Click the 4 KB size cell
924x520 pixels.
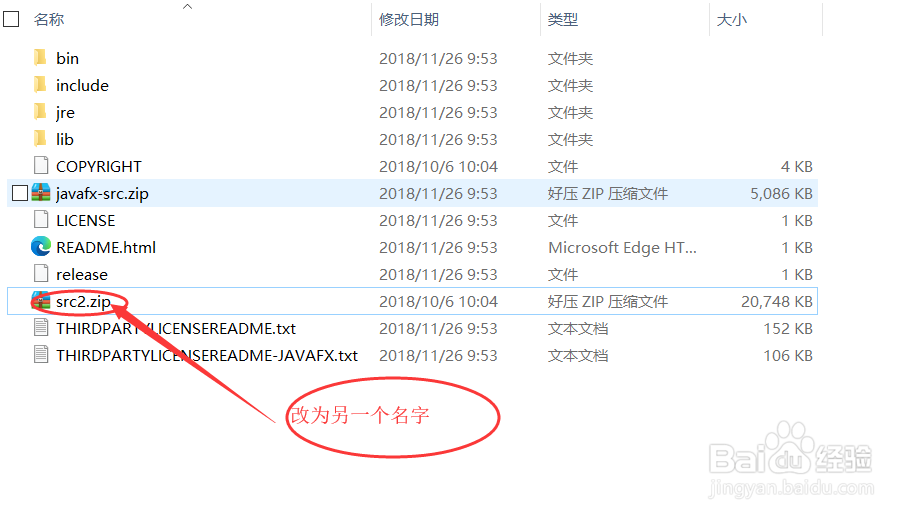pyautogui.click(x=797, y=166)
